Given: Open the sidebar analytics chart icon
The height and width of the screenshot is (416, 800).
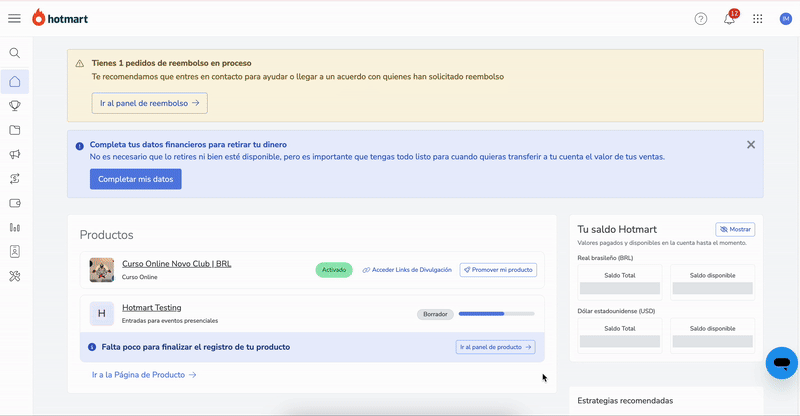Looking at the screenshot, I should 15,228.
